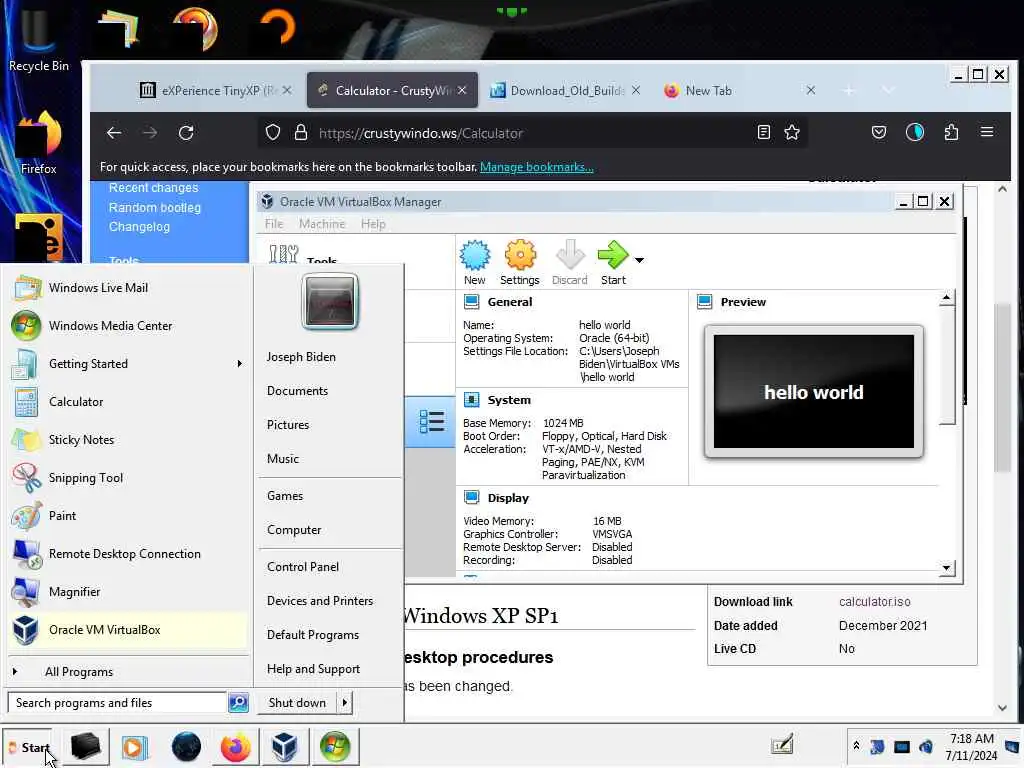The height and width of the screenshot is (768, 1024).
Task: Open the Machine menu in VirtualBox Manager
Action: pos(322,224)
